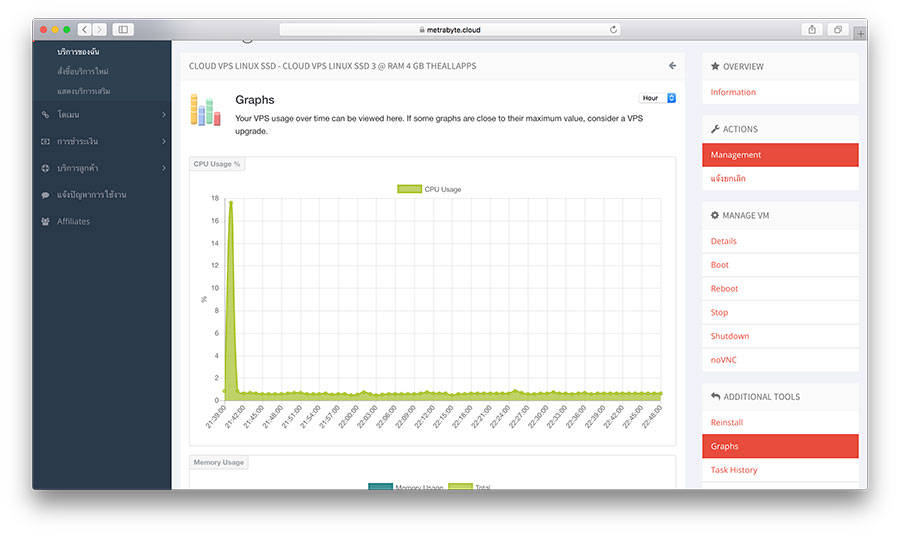Click the Safari back navigation arrow

click(x=84, y=30)
